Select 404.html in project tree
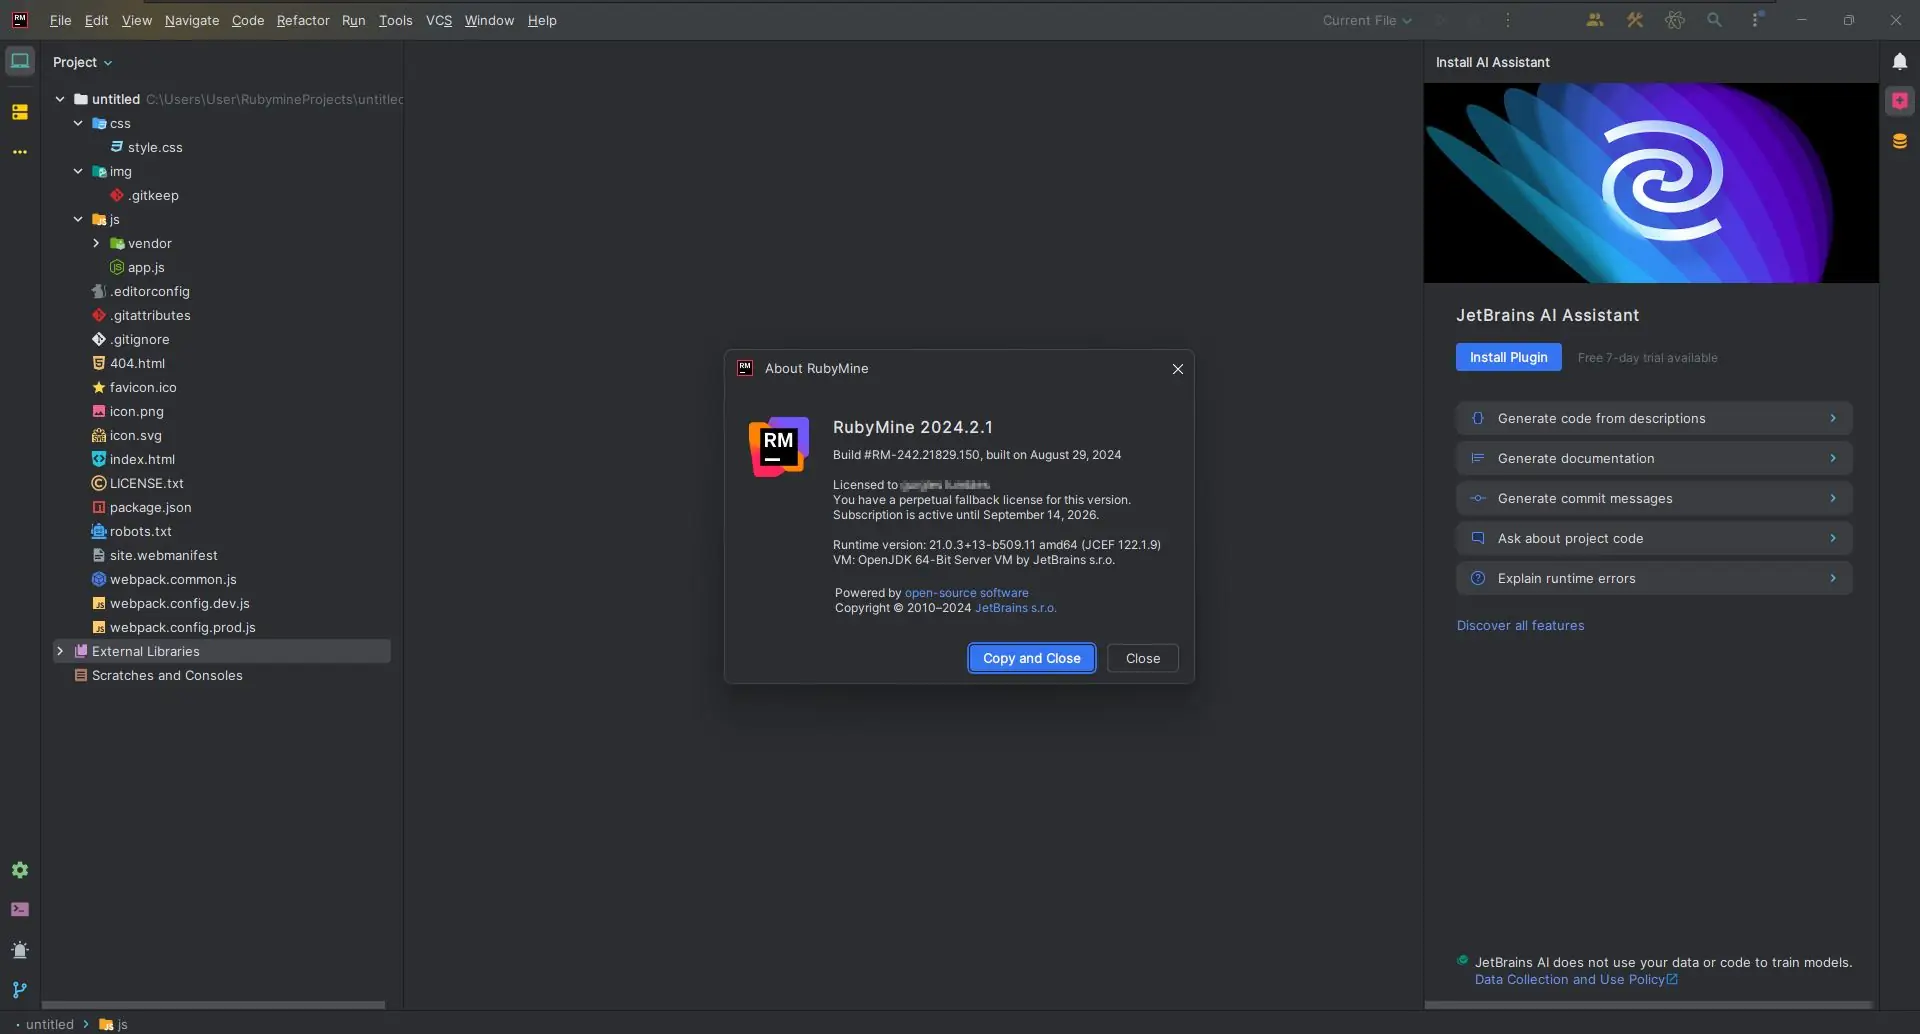 137,363
